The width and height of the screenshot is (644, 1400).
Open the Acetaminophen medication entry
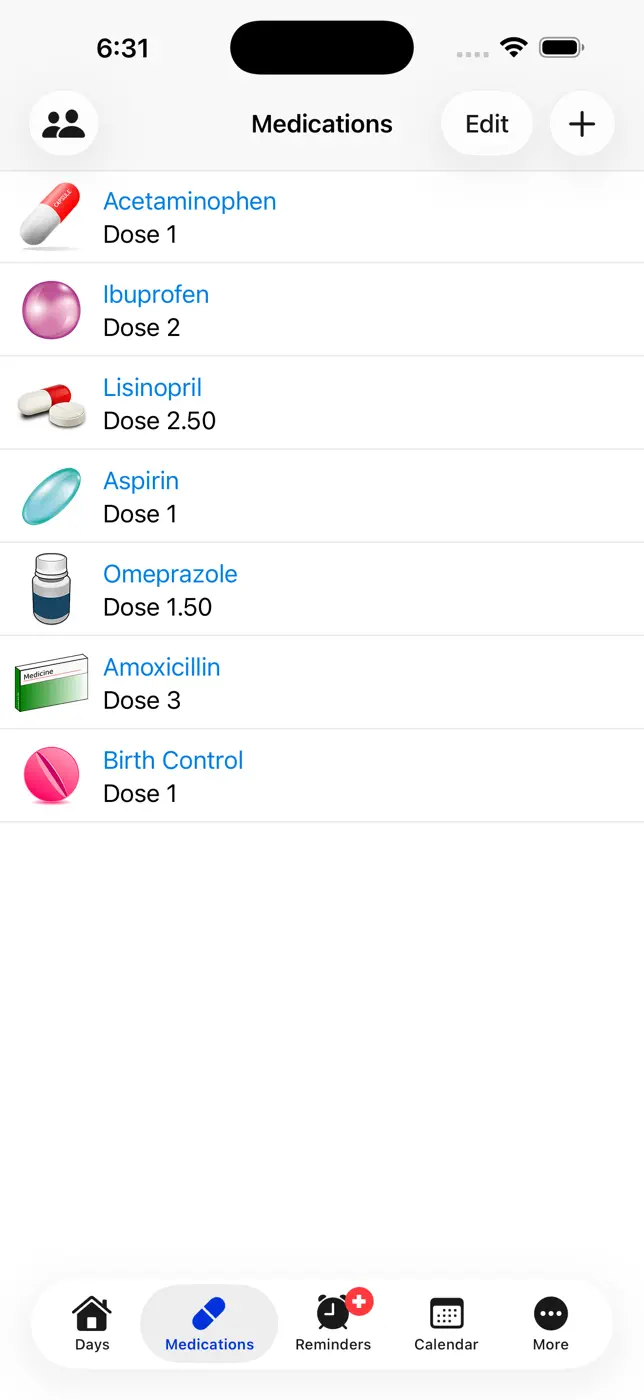click(x=322, y=217)
